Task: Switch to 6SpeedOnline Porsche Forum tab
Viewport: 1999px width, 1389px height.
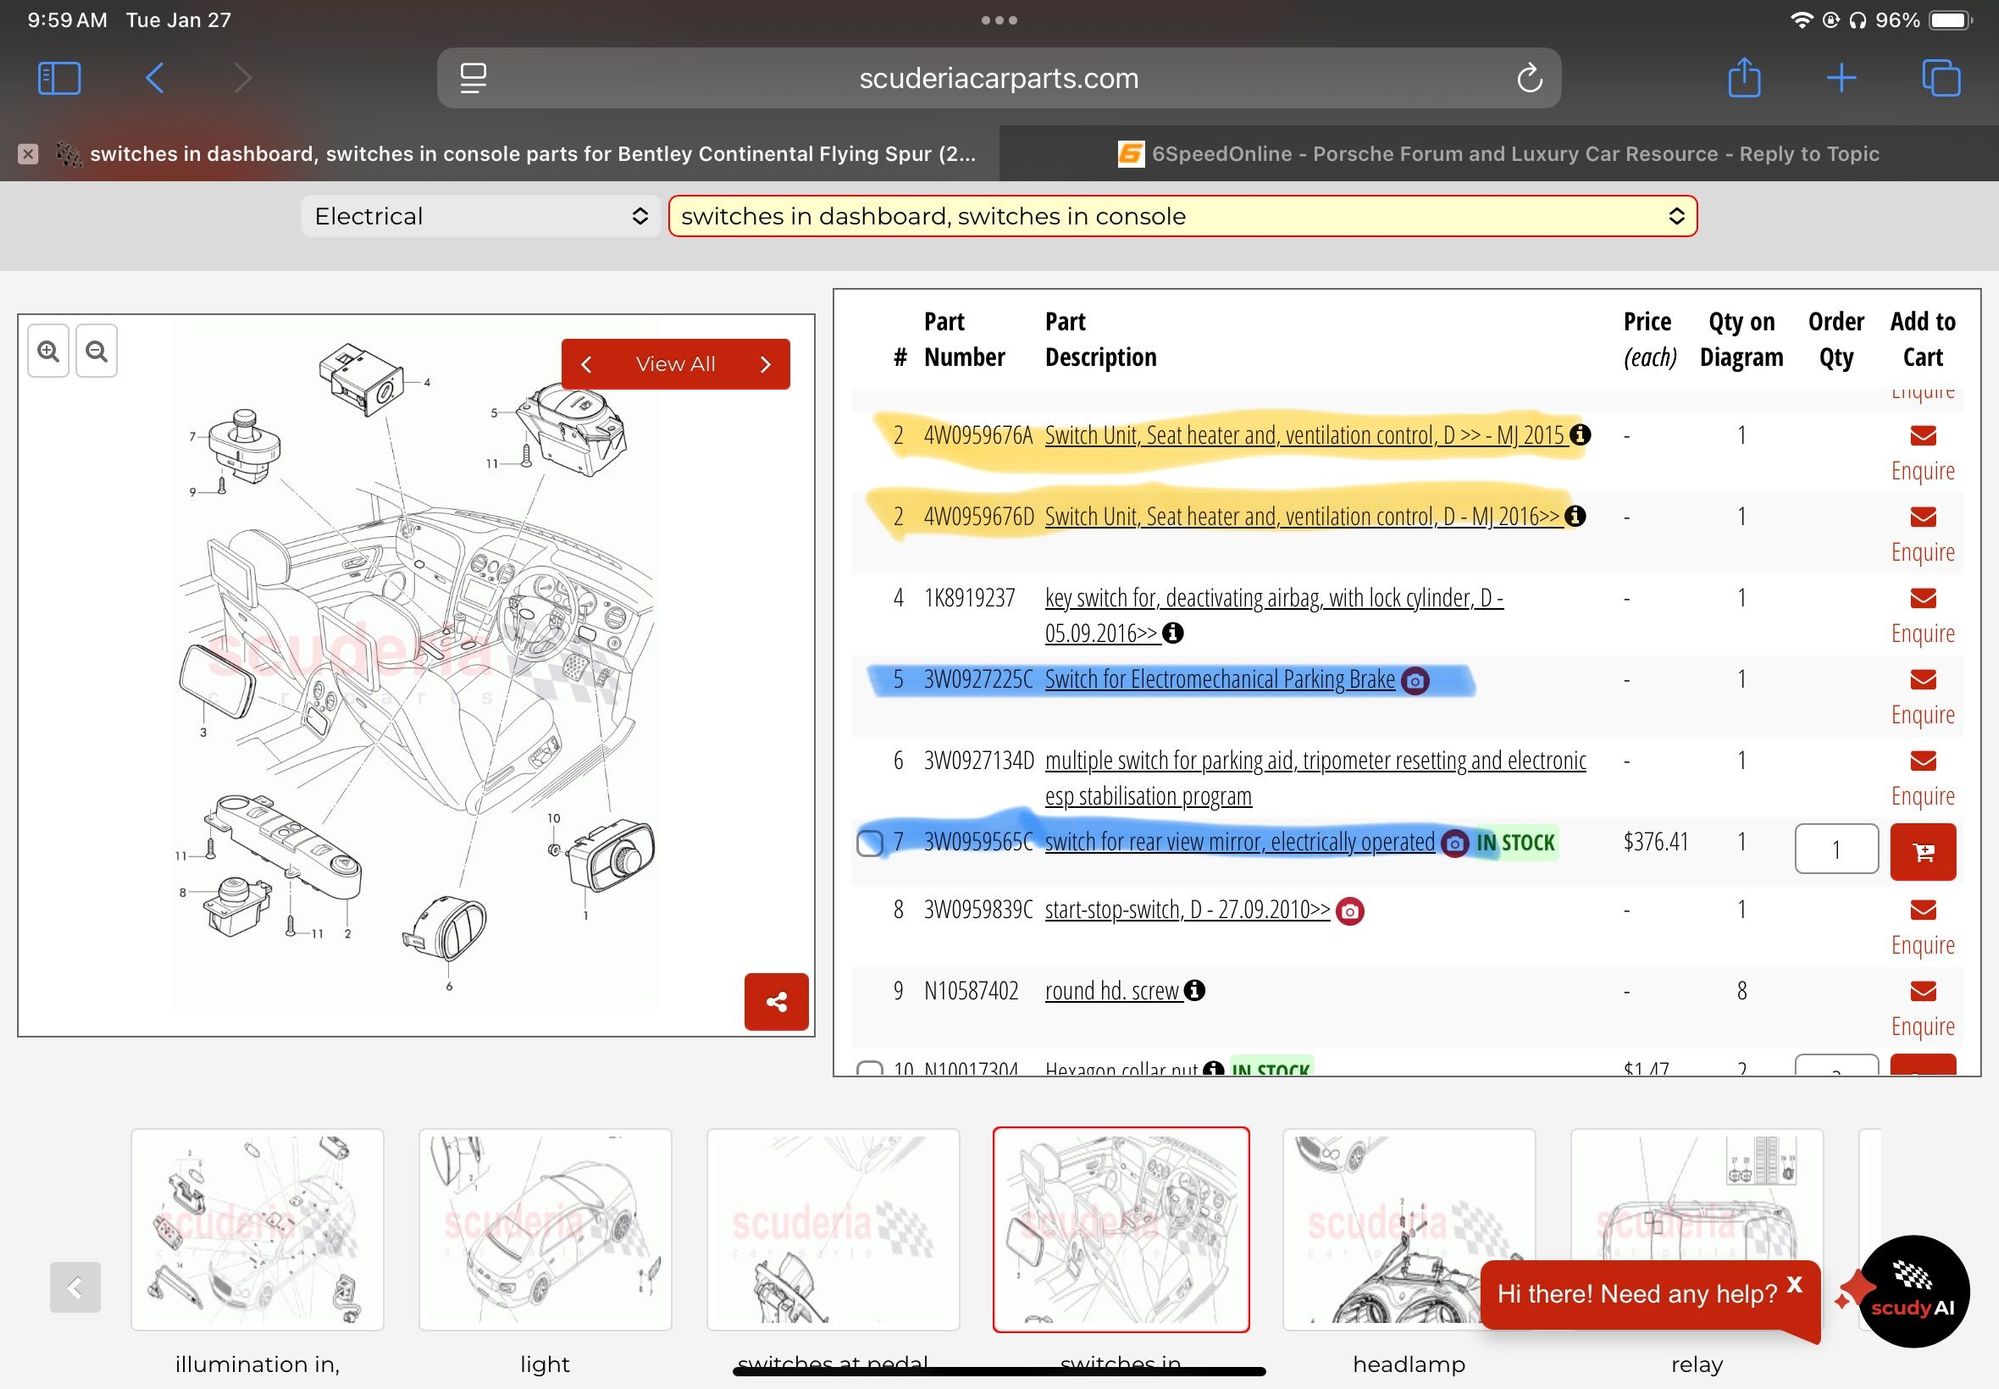Action: point(1498,154)
